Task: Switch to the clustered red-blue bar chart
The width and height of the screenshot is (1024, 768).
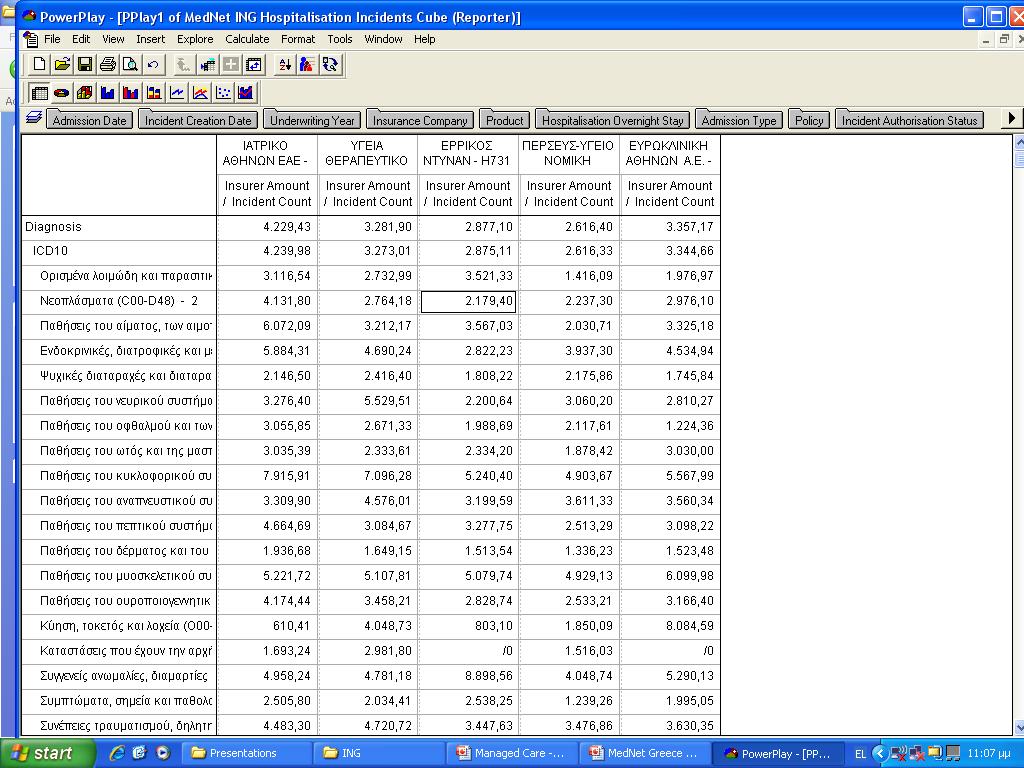Action: click(x=131, y=93)
